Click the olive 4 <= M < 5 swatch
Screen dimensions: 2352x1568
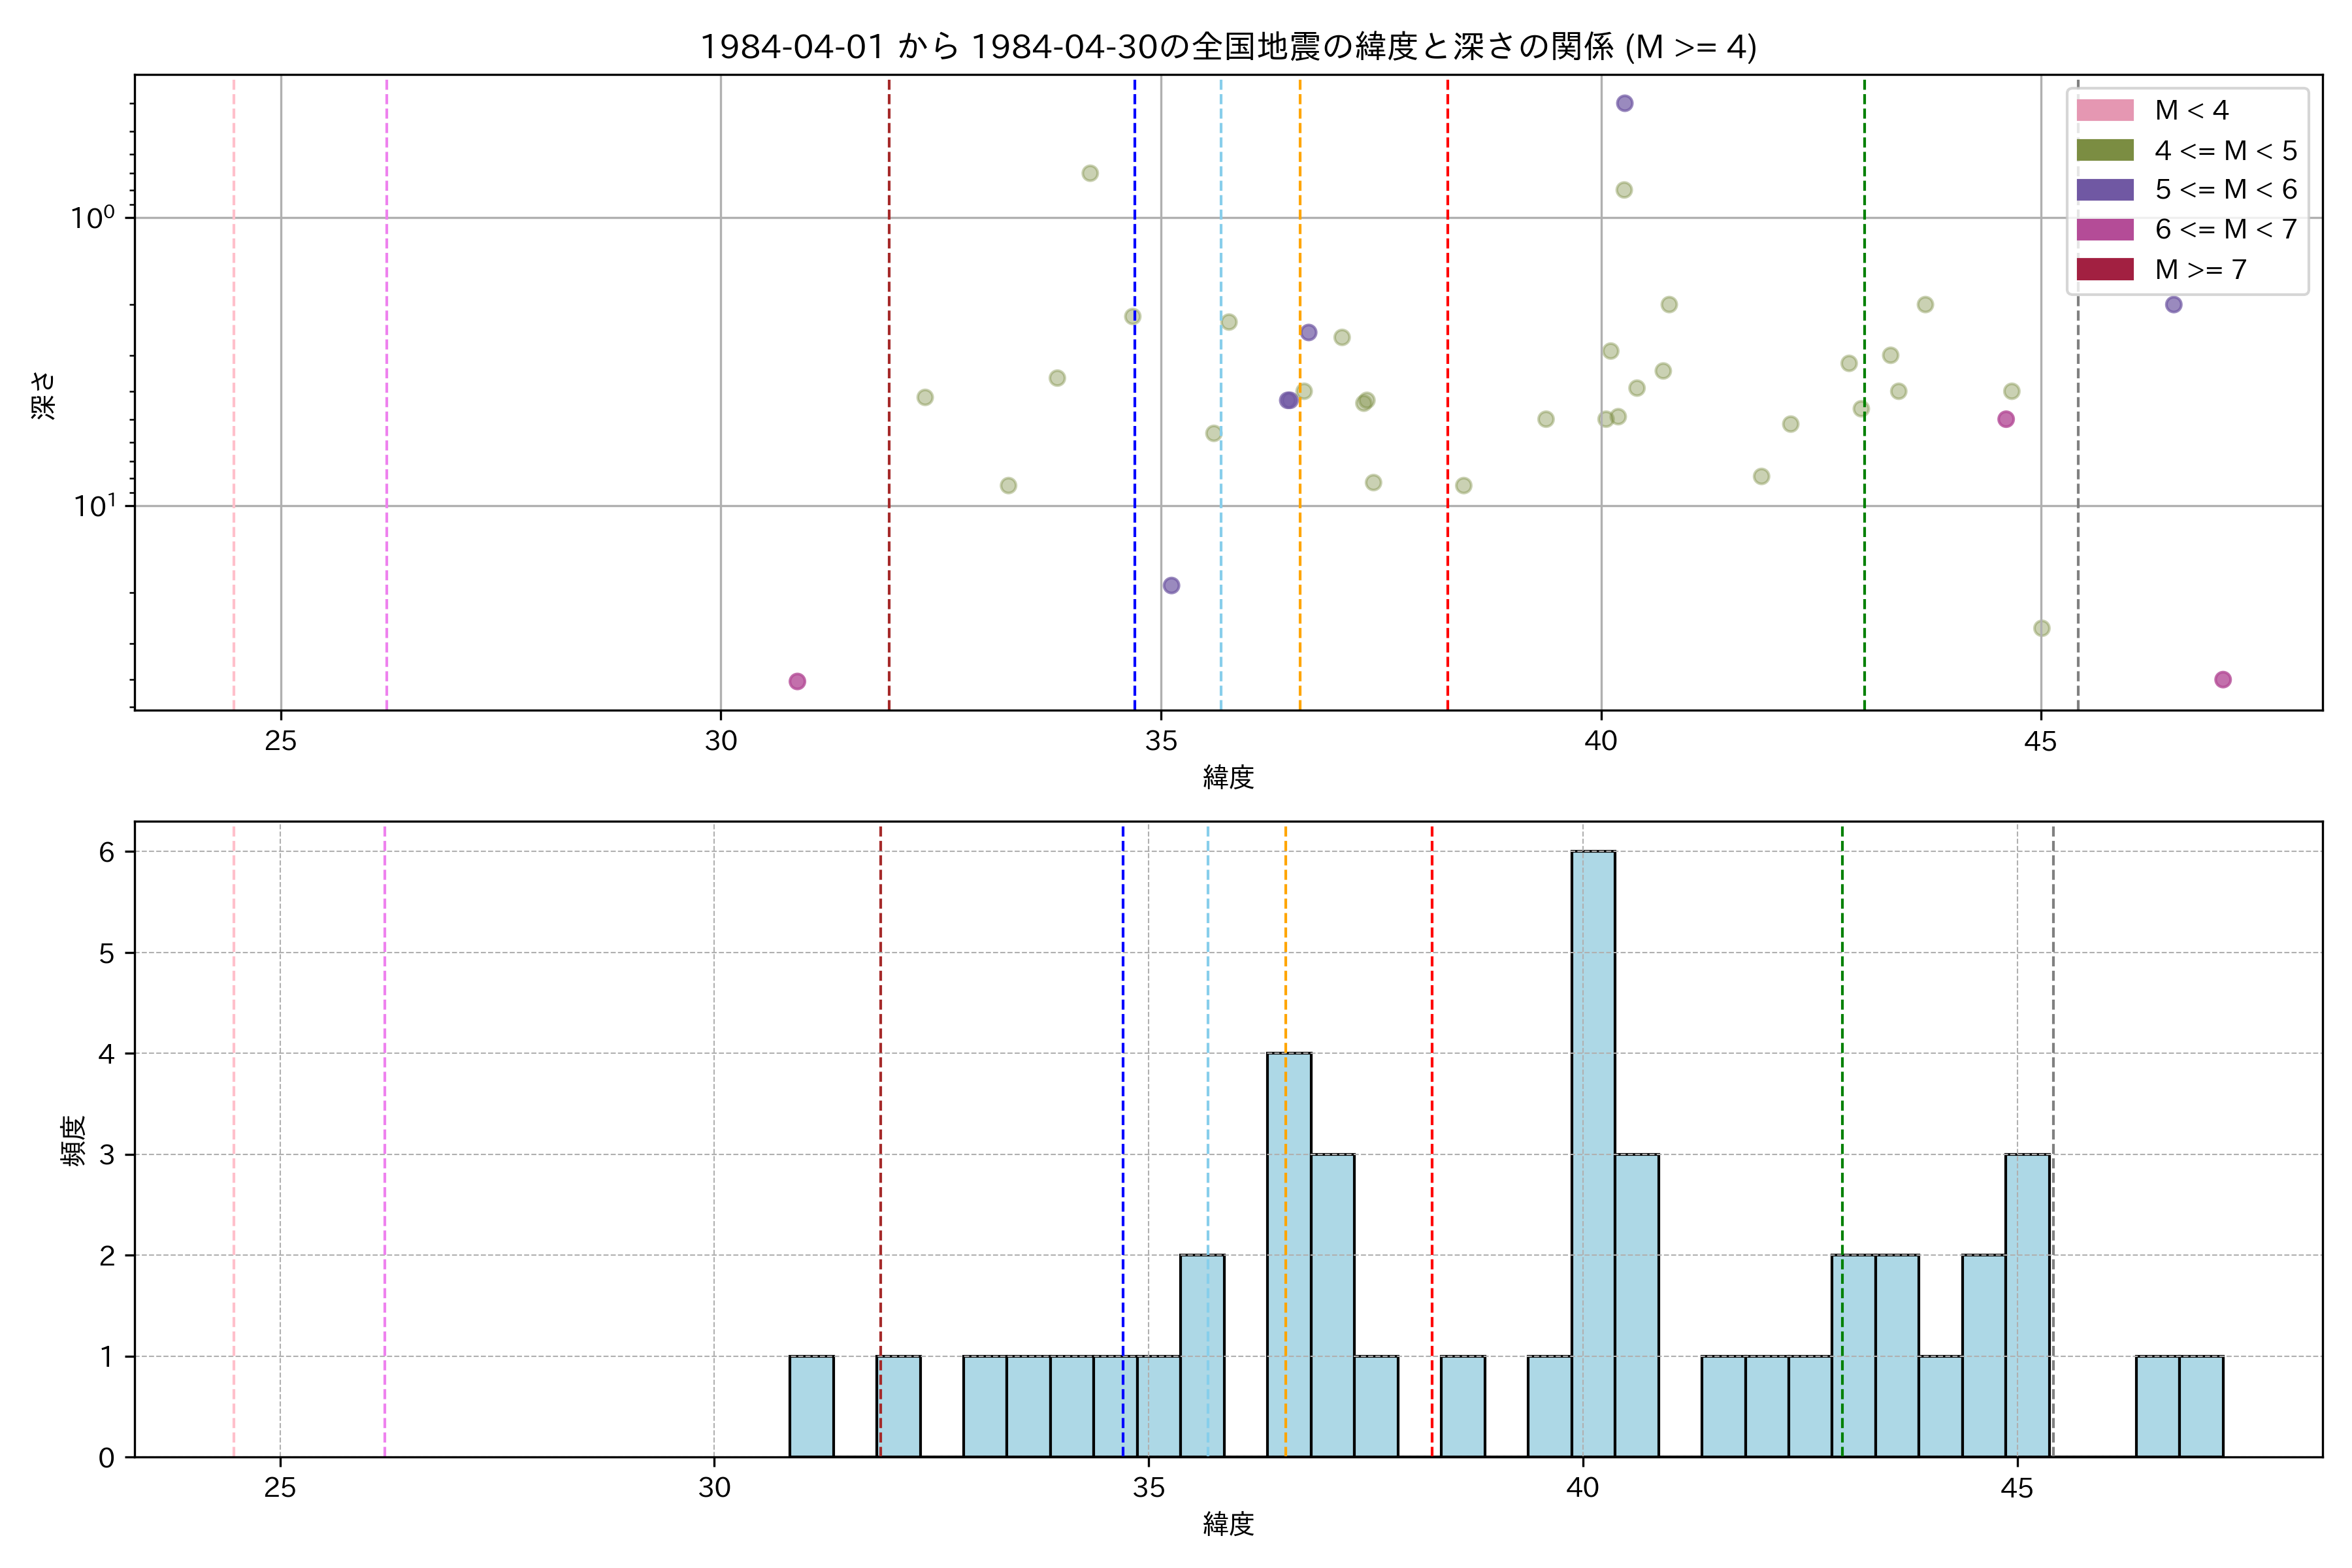coord(2104,150)
